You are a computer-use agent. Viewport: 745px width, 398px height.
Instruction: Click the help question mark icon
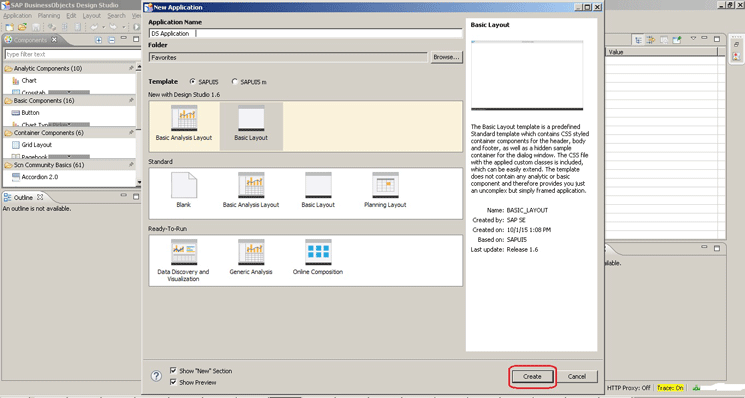(x=156, y=376)
